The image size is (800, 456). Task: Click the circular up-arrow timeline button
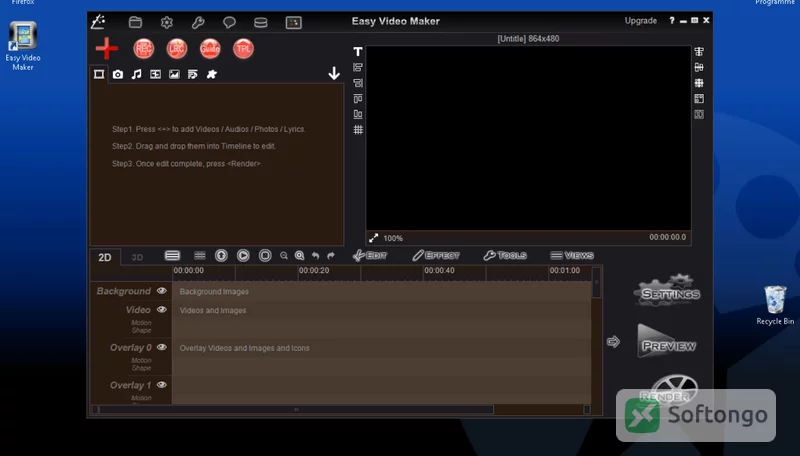click(x=221, y=256)
